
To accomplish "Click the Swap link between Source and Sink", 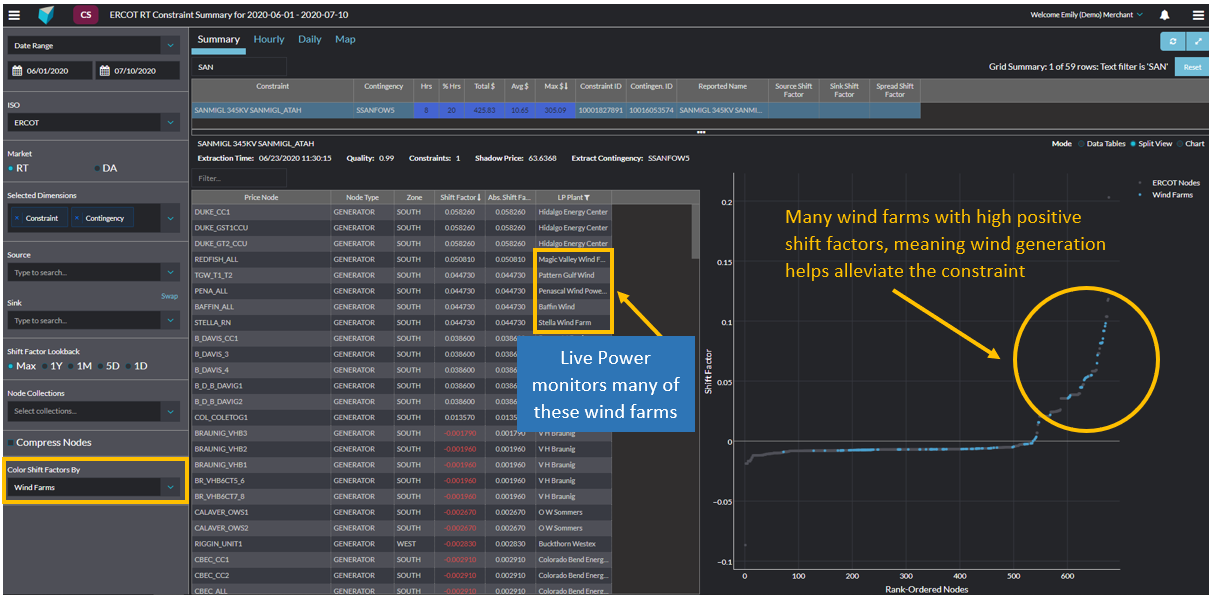I will (x=170, y=295).
